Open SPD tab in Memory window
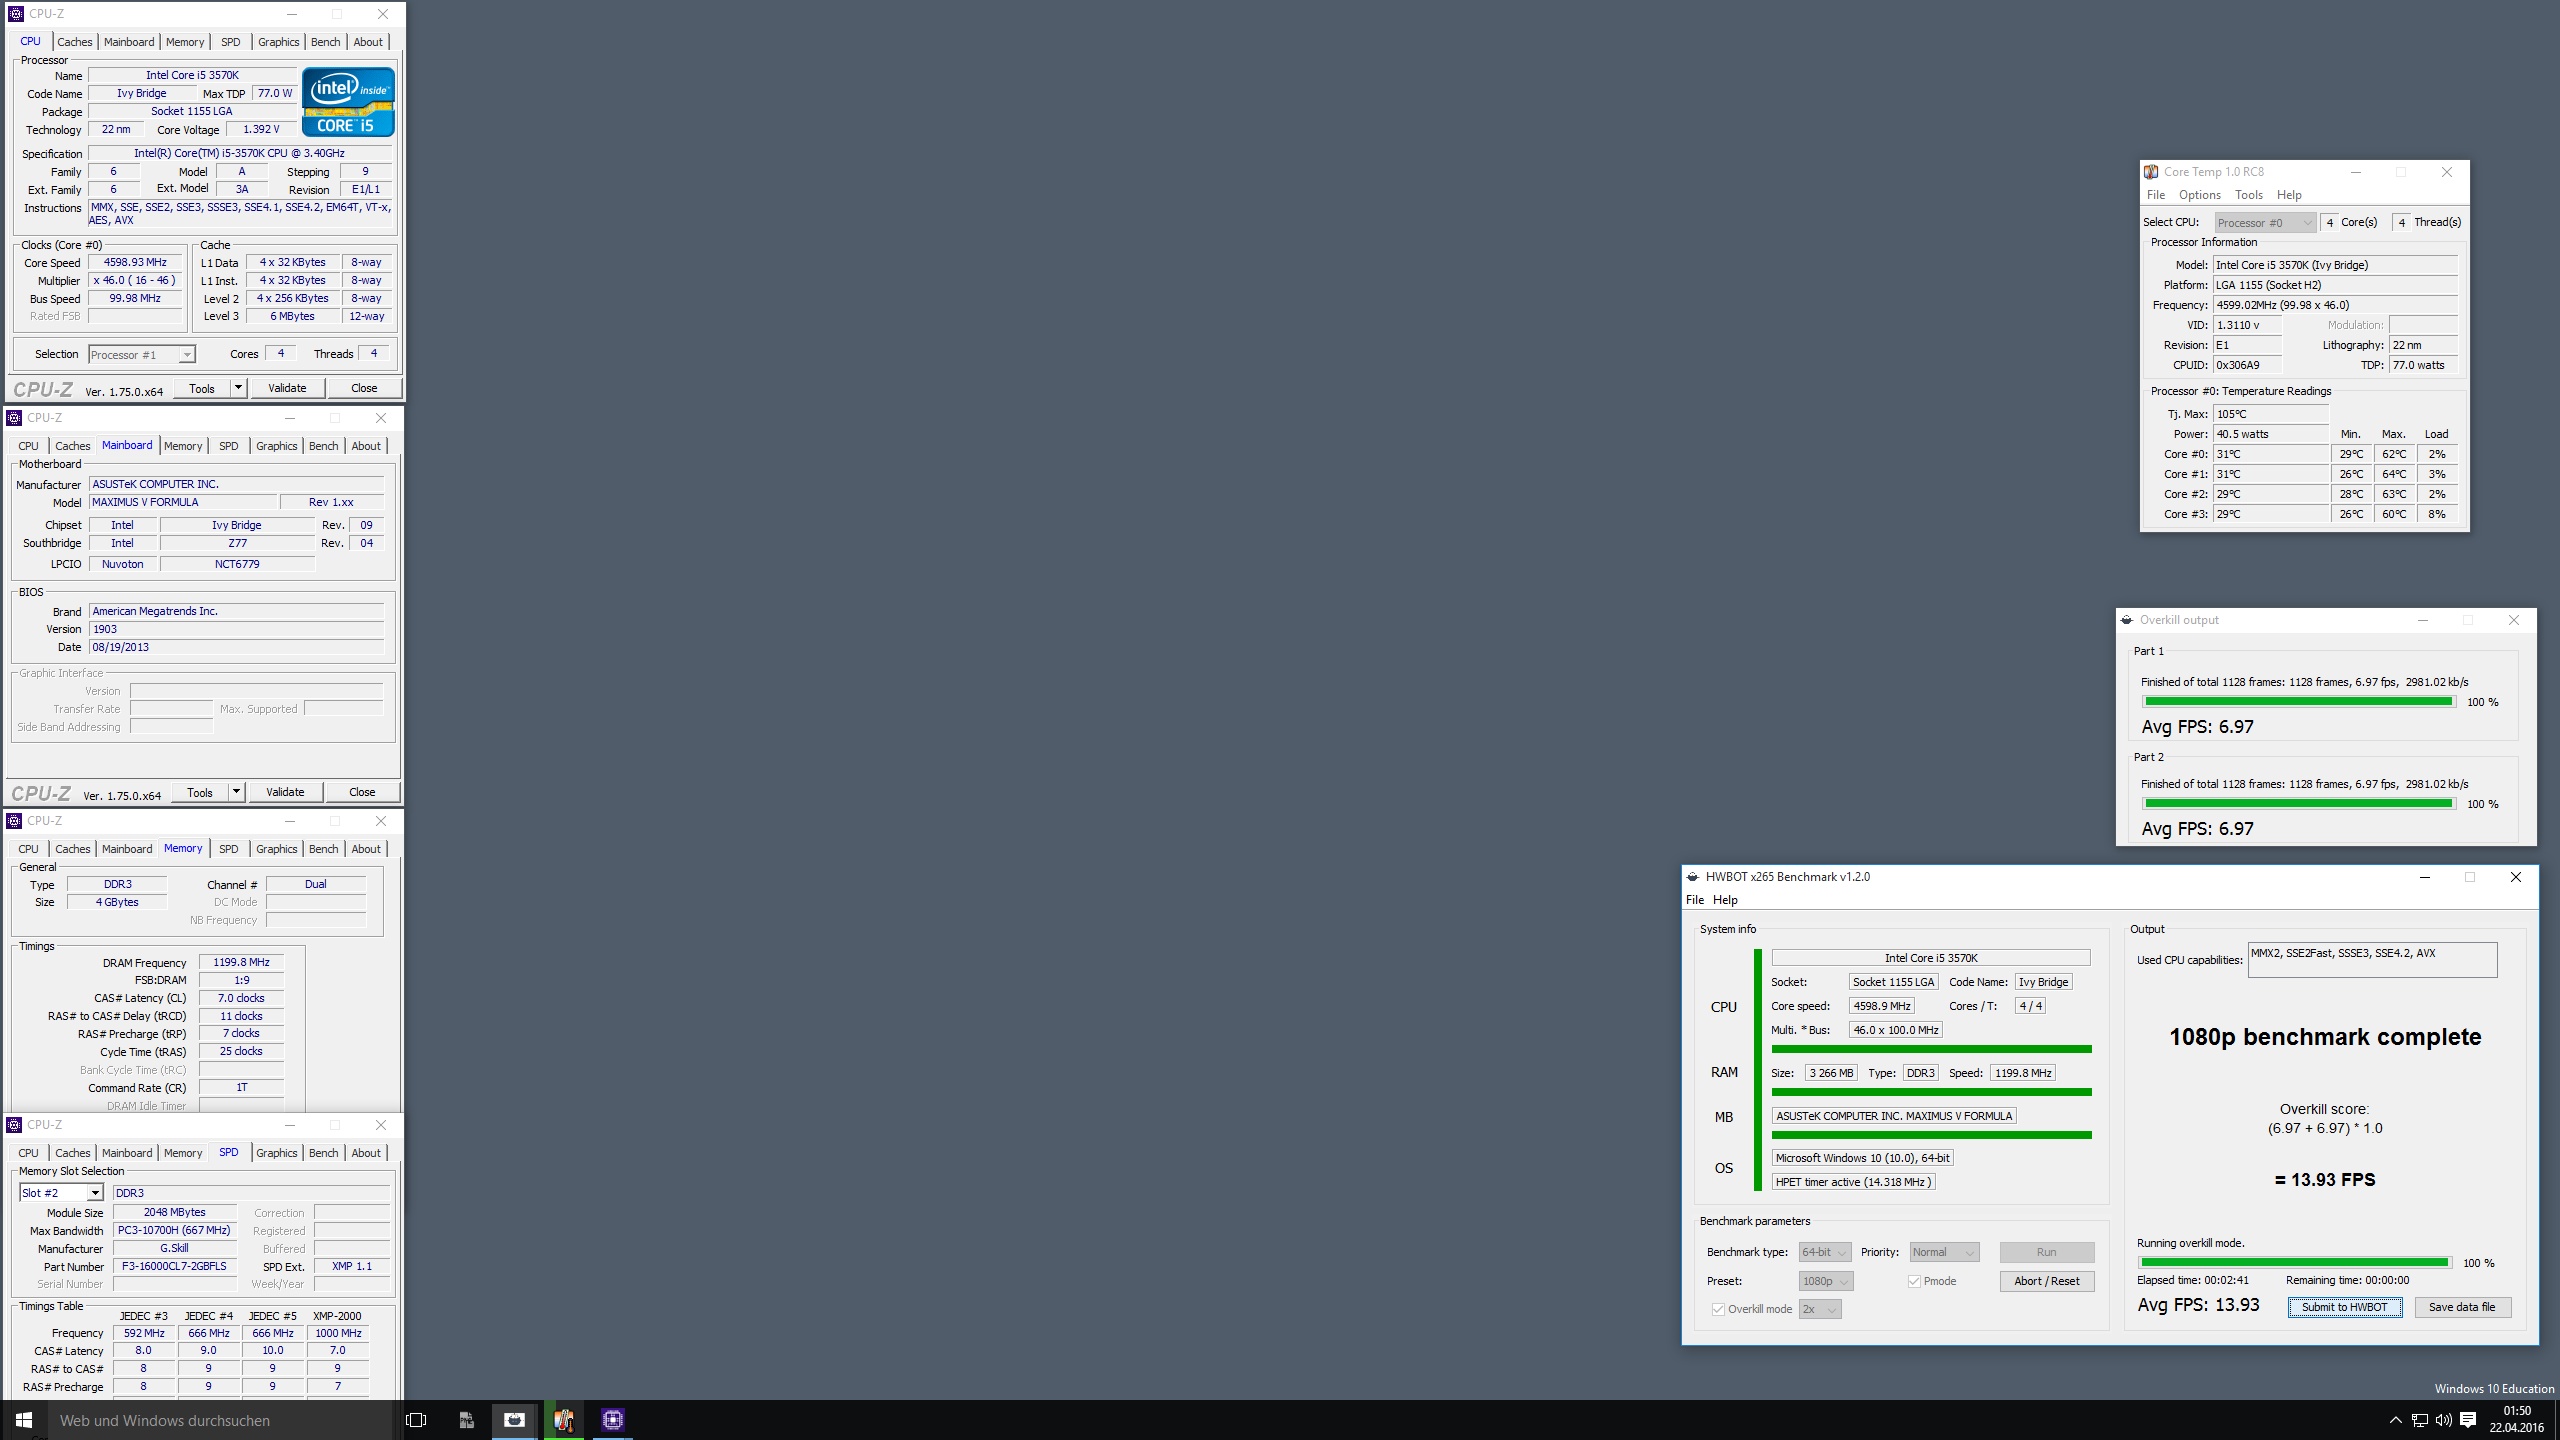 point(229,849)
